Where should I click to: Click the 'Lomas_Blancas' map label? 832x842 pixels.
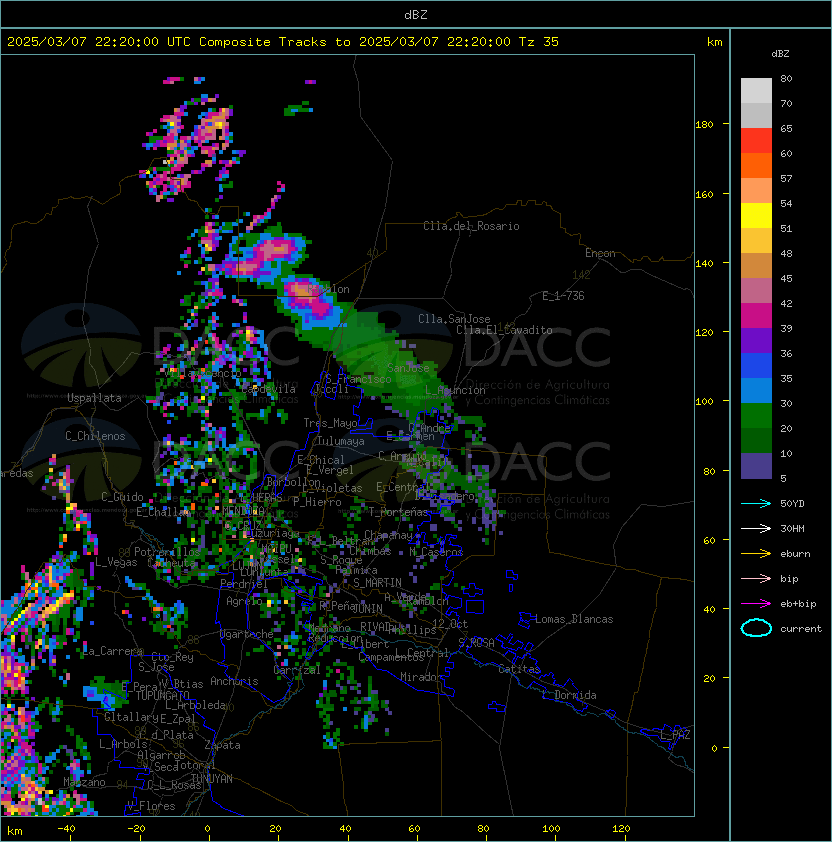[x=574, y=619]
